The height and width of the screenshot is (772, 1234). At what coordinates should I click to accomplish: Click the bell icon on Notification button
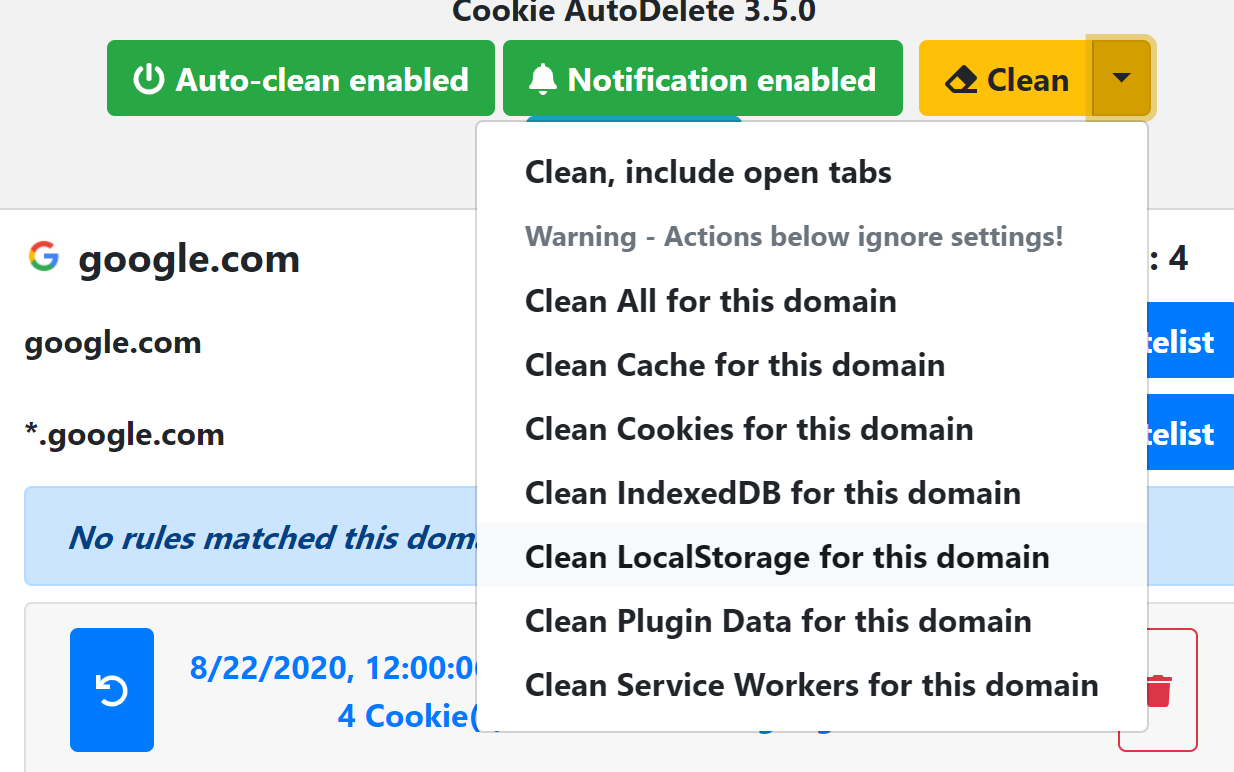coord(543,79)
